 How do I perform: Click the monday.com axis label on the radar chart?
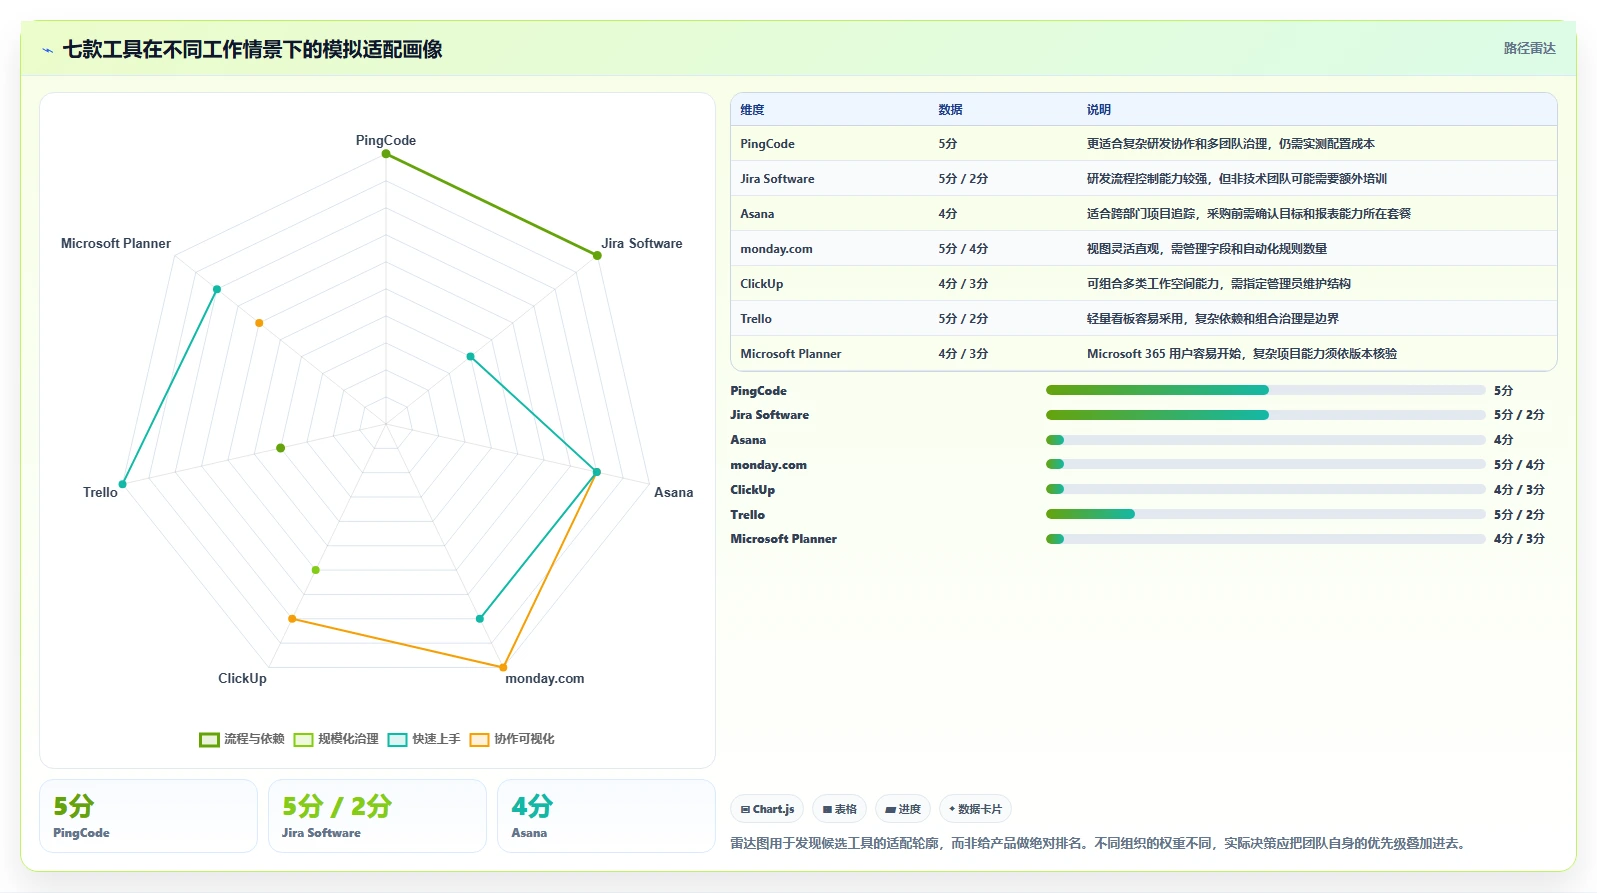(545, 679)
